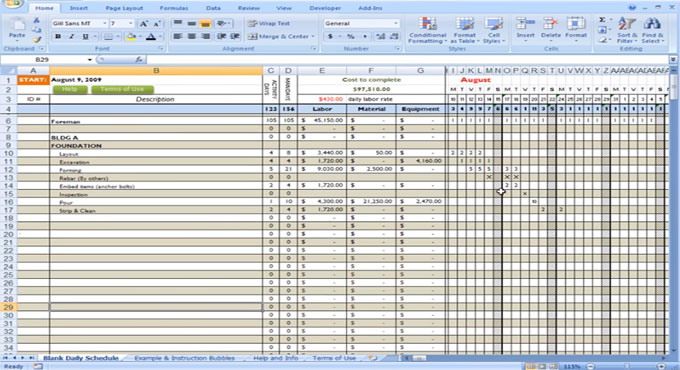Screen dimensions: 680x370
Task: Toggle Middle Align
Action: tap(192, 23)
